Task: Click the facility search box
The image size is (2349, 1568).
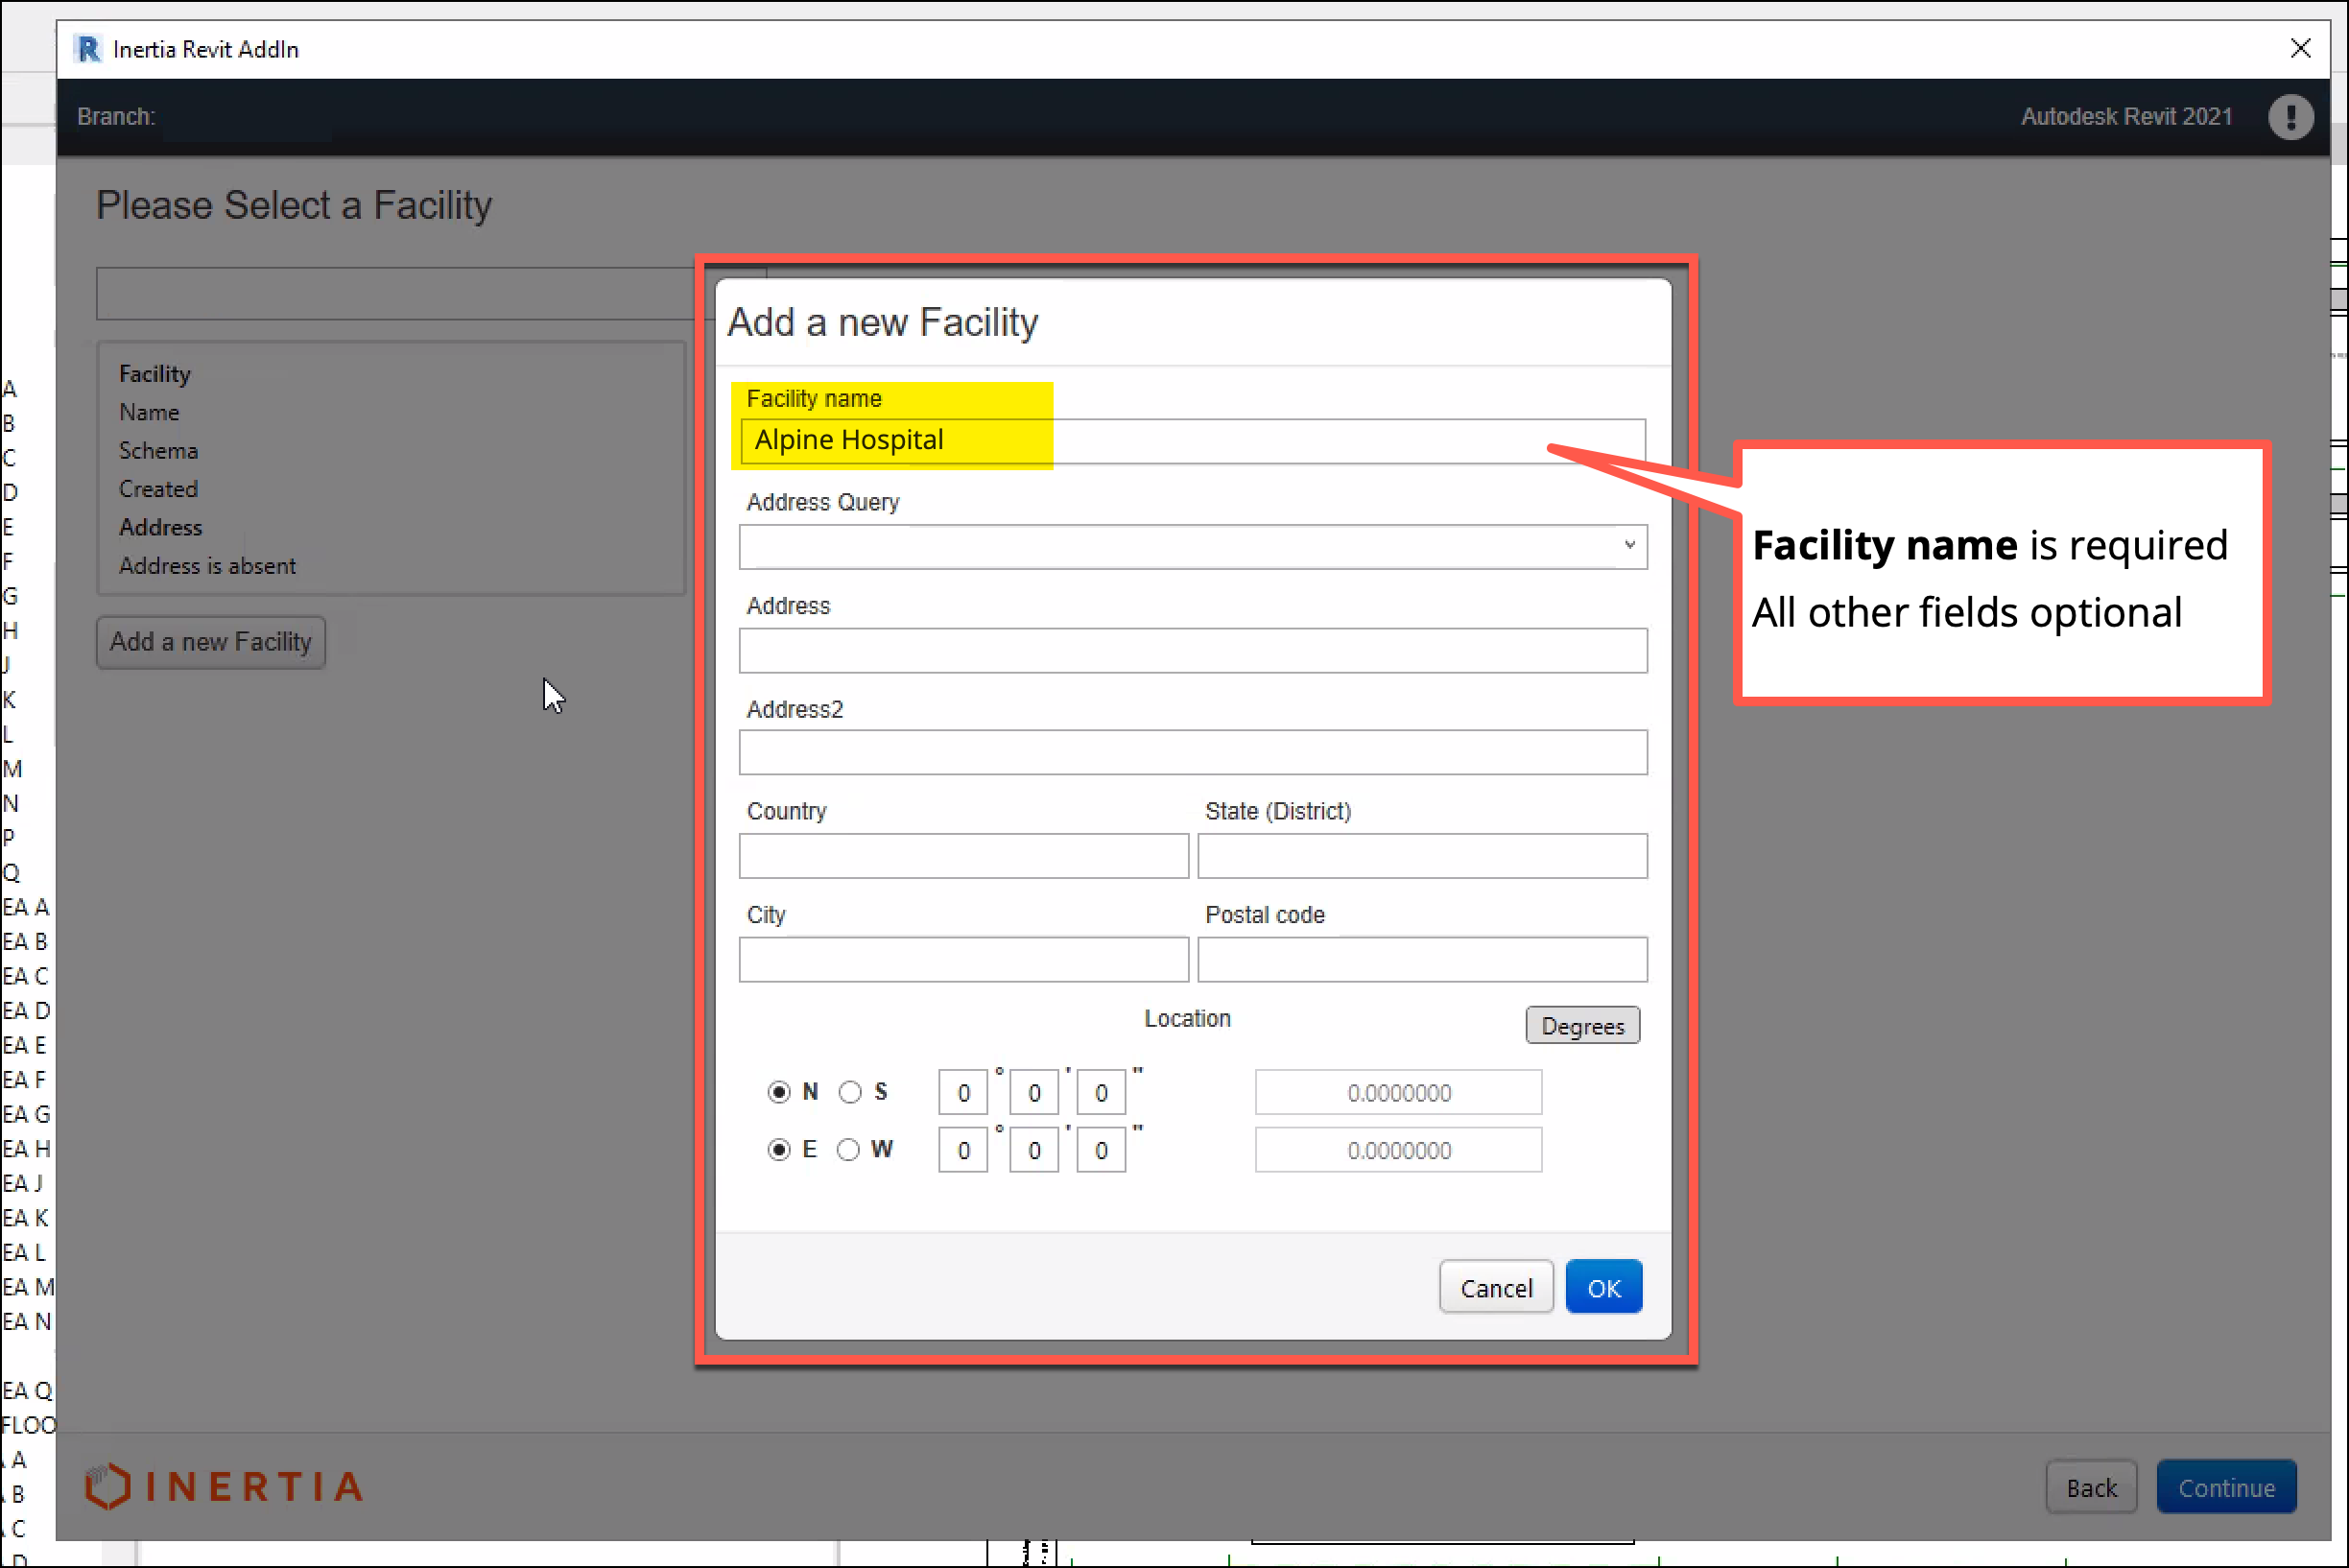Action: [x=400, y=294]
